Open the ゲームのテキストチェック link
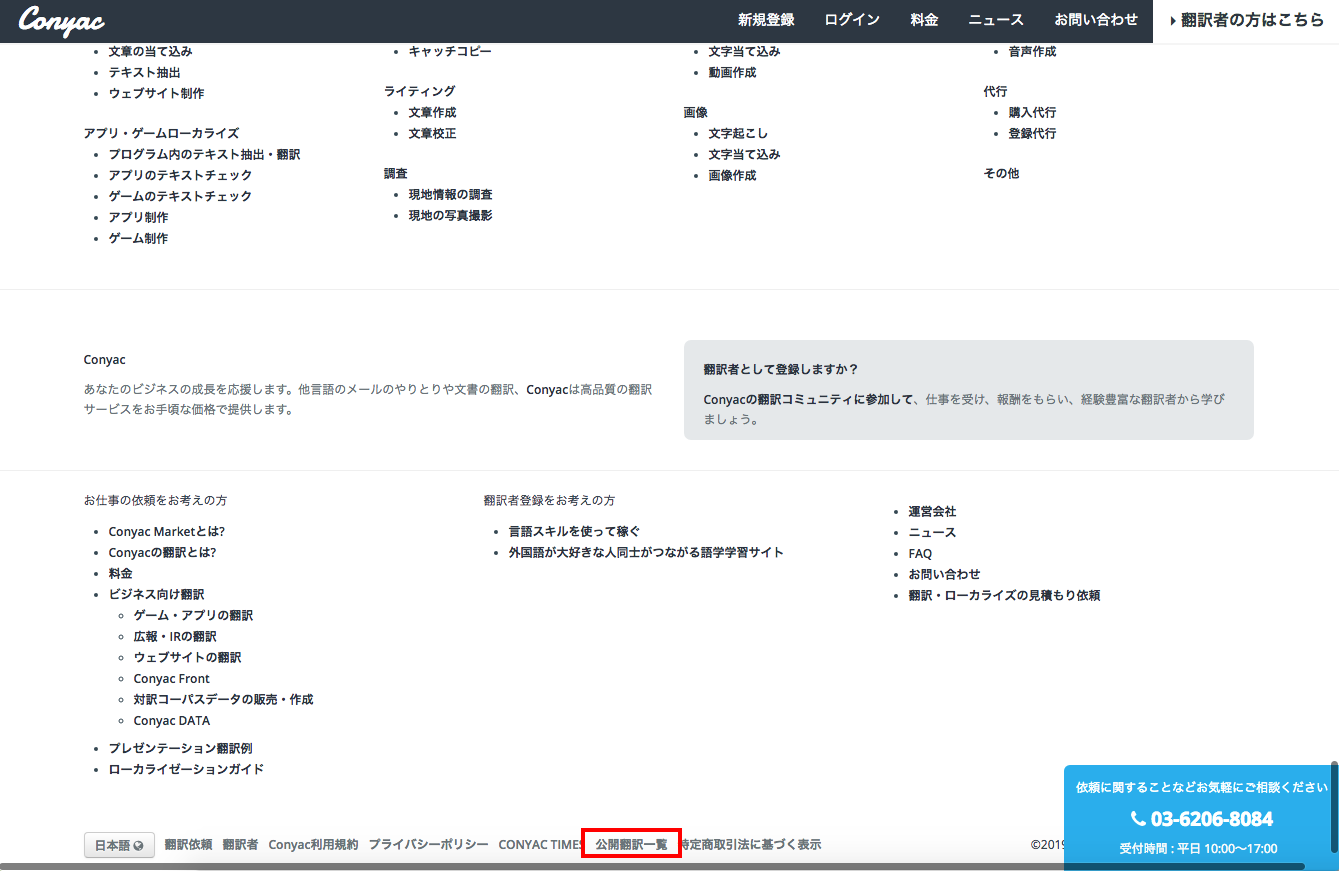1339x871 pixels. (181, 197)
